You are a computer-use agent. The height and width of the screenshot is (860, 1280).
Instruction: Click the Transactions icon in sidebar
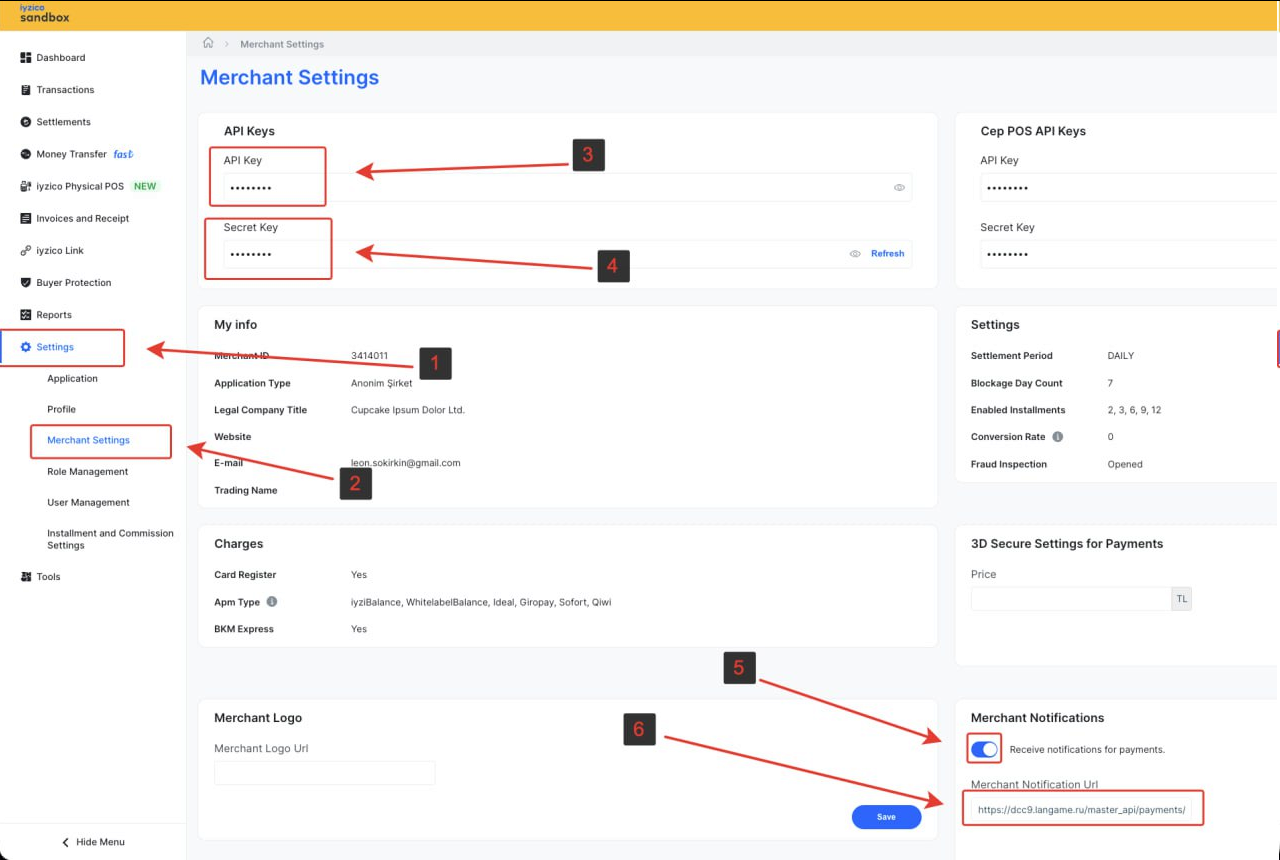tap(26, 90)
